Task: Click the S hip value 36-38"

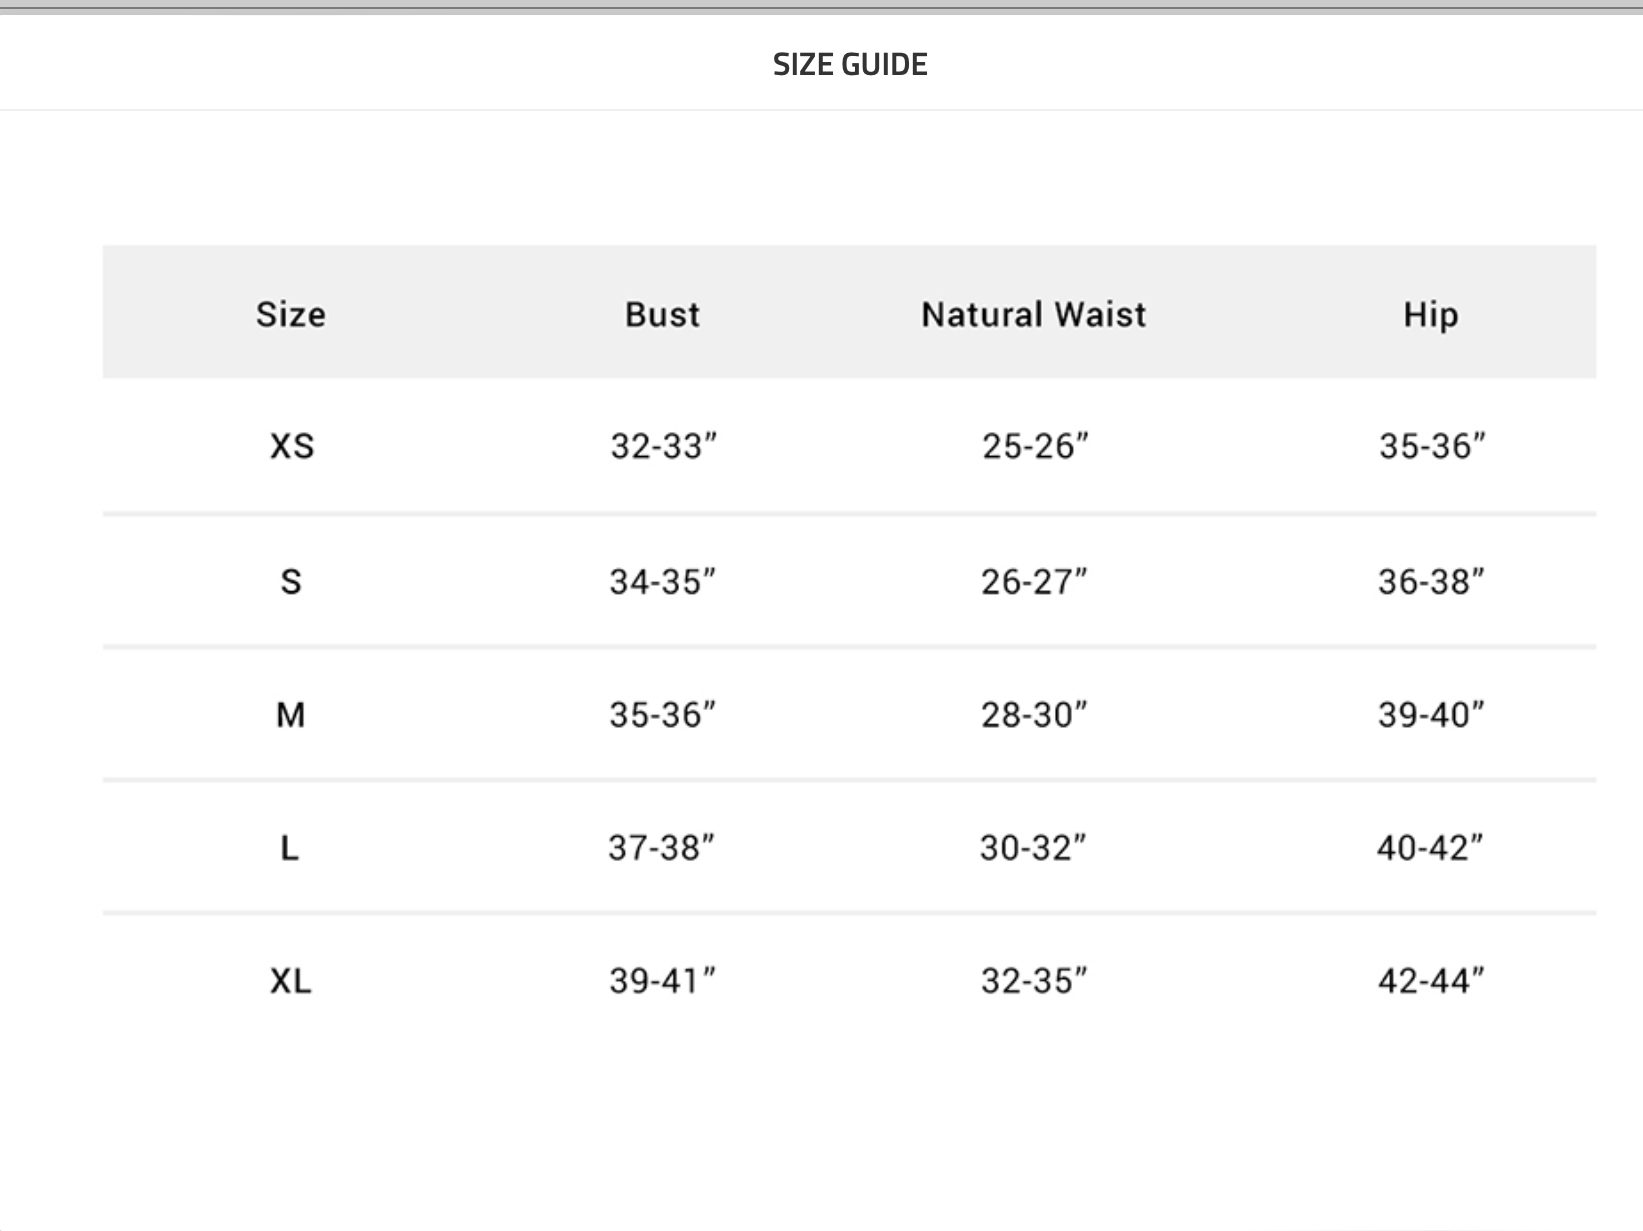Action: click(x=1431, y=581)
